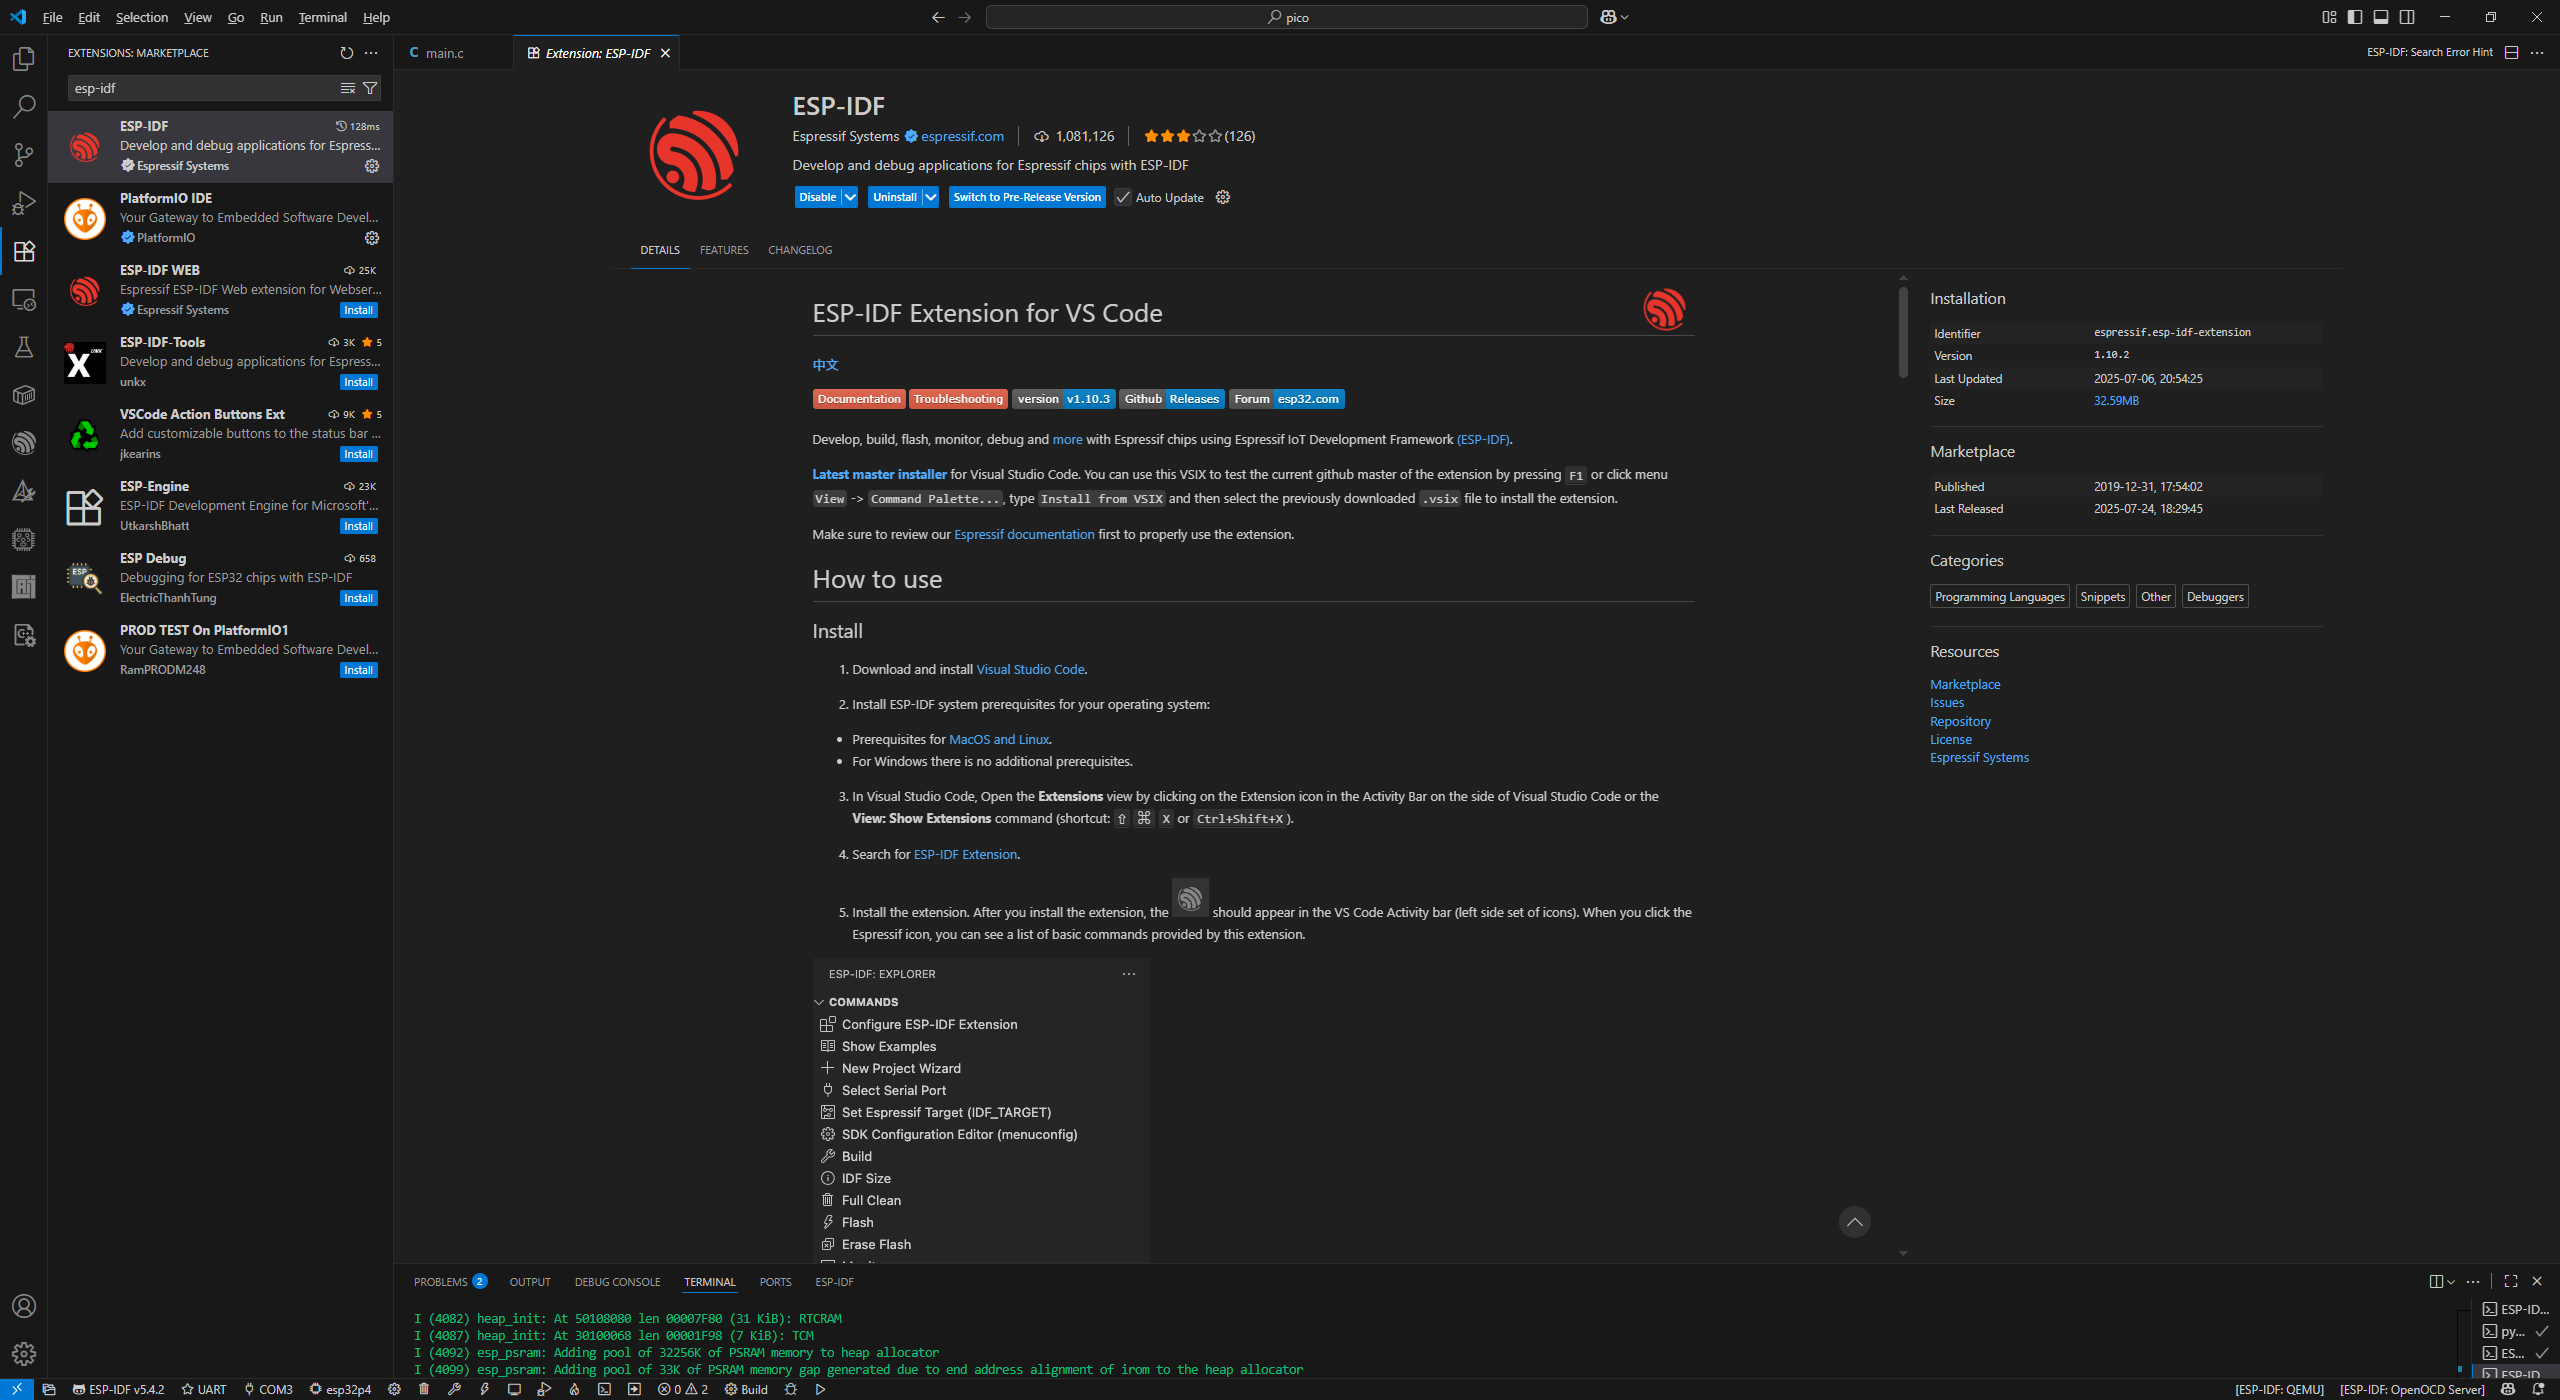Toggle primary side bar layout button
The image size is (2560, 1400).
coord(2355,17)
